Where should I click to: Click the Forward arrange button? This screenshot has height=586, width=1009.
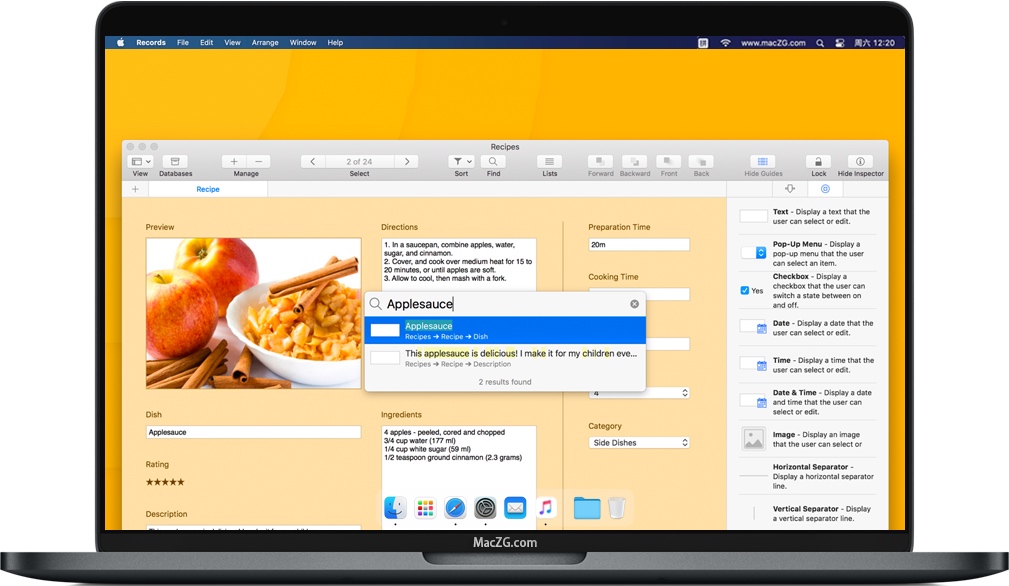pyautogui.click(x=600, y=161)
